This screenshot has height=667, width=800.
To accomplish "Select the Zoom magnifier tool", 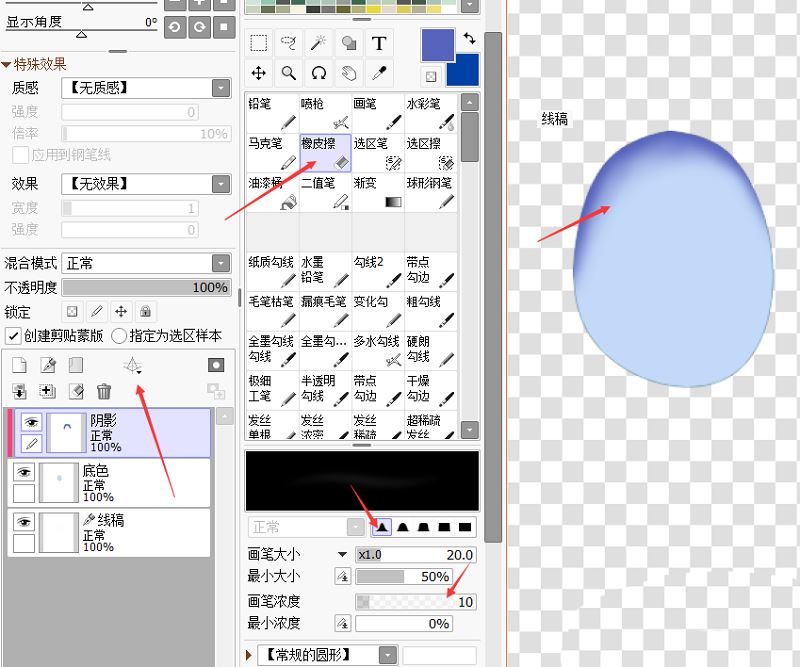I will pyautogui.click(x=288, y=73).
